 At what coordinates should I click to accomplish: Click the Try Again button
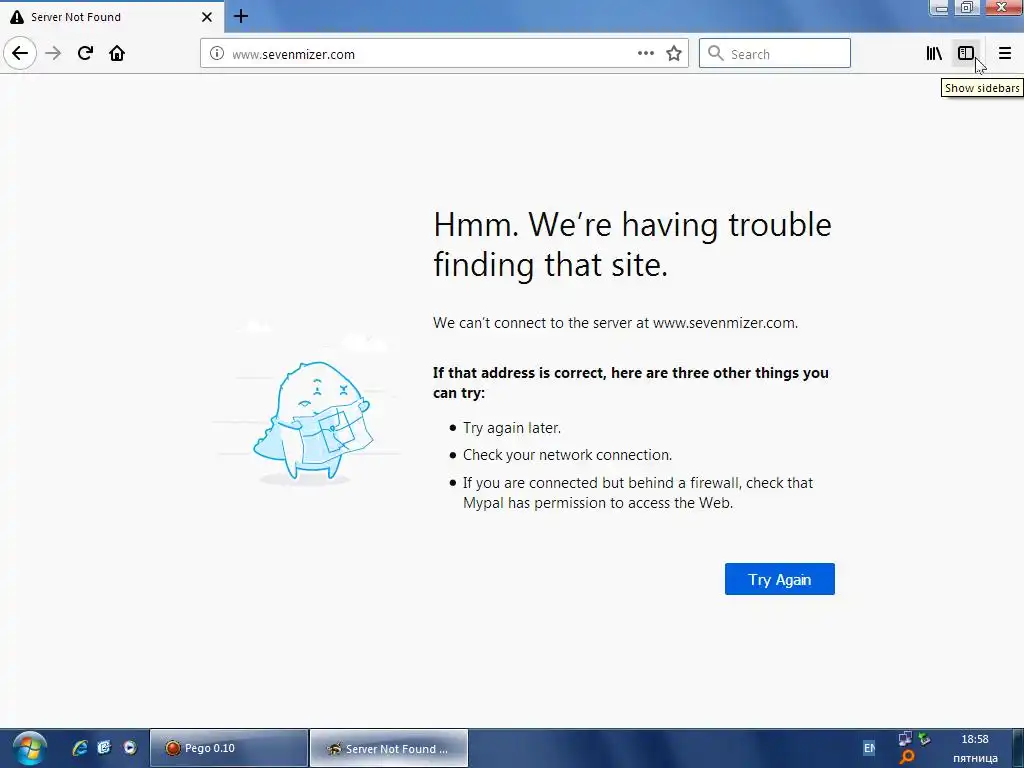[x=779, y=579]
